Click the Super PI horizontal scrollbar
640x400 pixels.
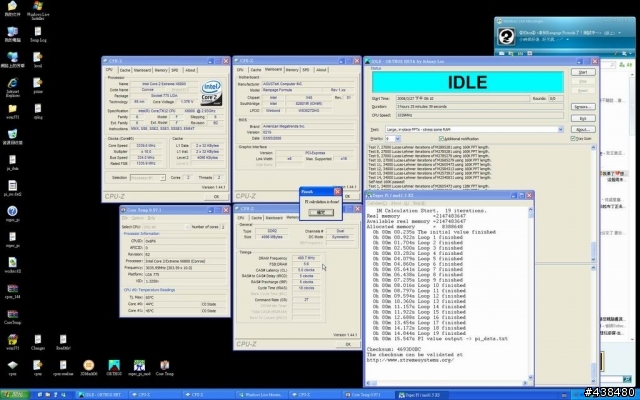point(447,383)
